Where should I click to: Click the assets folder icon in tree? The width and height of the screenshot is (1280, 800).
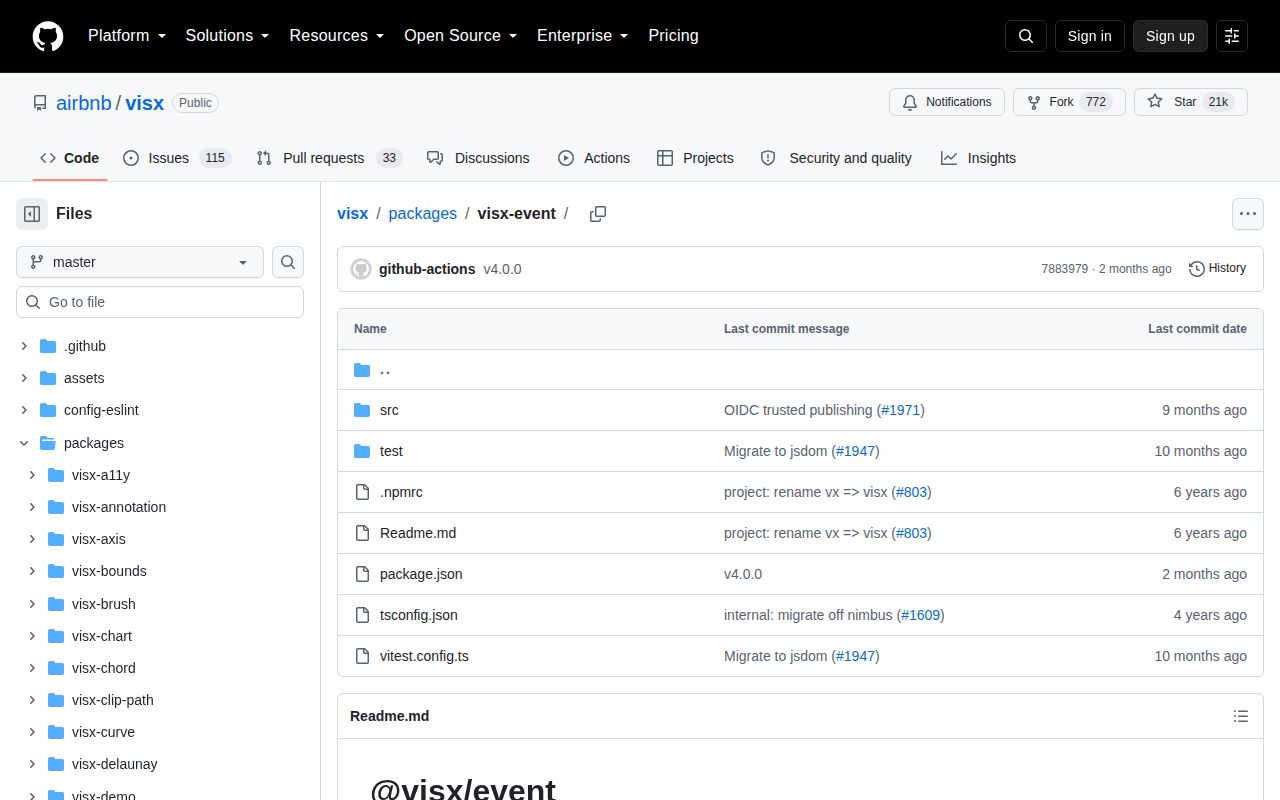coord(47,378)
